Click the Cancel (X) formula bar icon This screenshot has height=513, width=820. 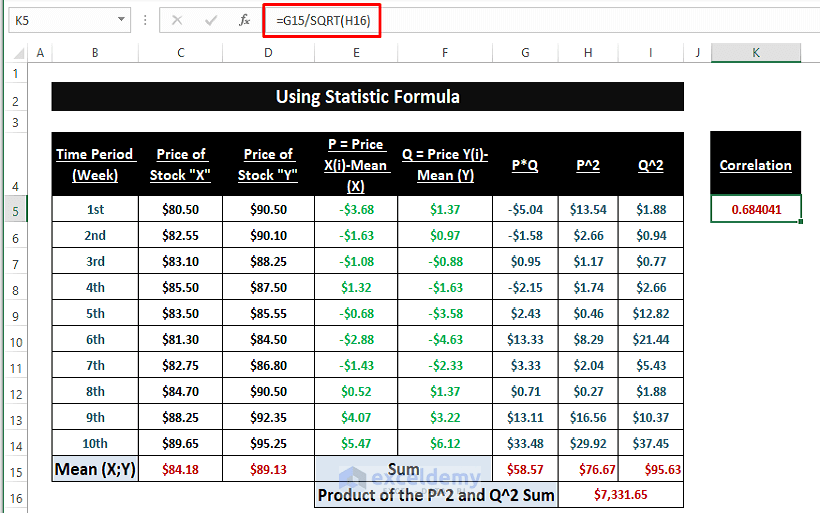(177, 20)
